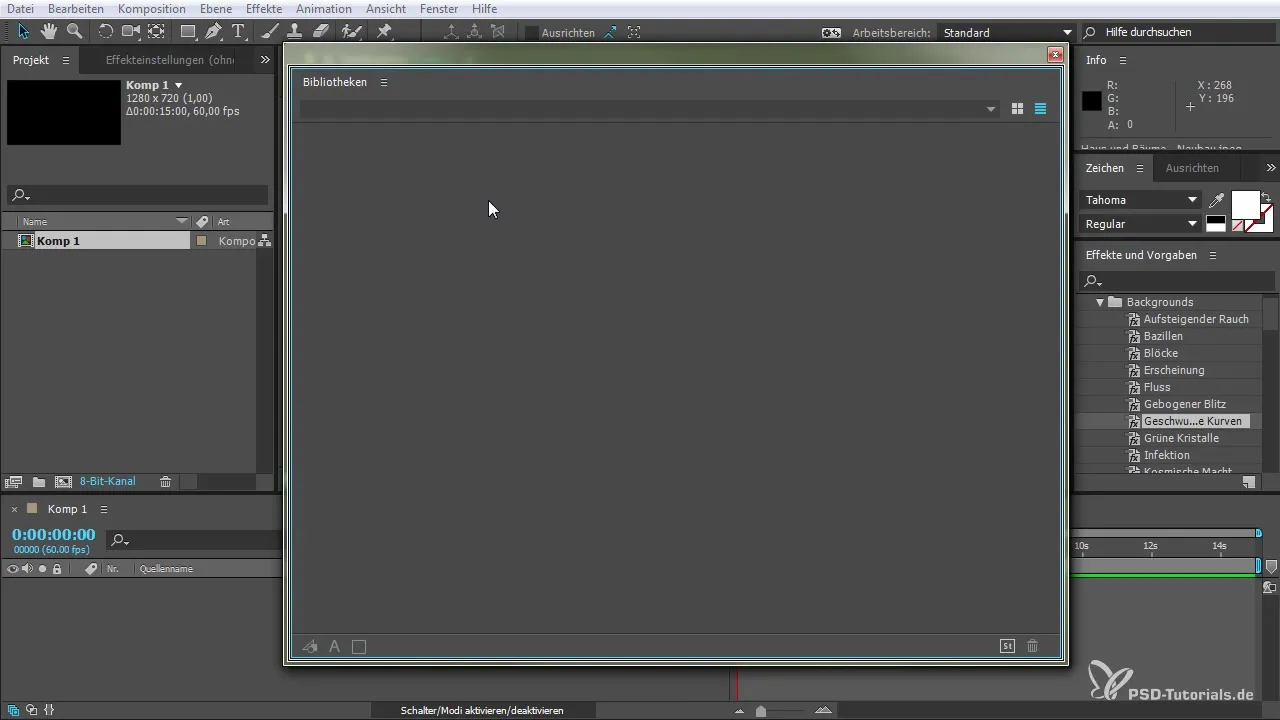Click the flowchart icon next to Komp 1 row
The image size is (1280, 720).
click(265, 241)
